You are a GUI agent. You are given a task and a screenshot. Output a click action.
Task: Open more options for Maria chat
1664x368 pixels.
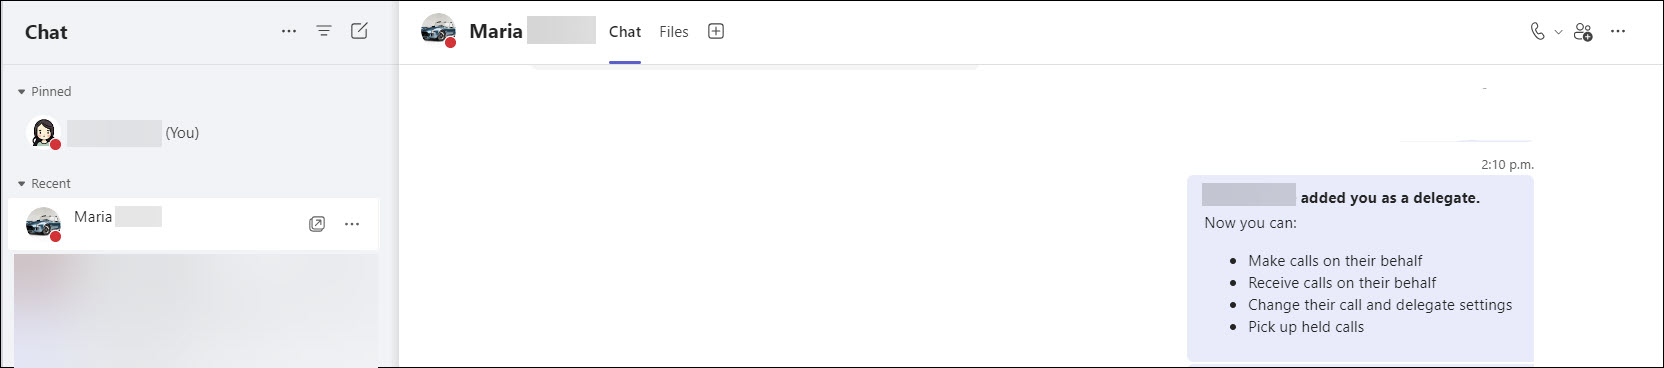352,224
